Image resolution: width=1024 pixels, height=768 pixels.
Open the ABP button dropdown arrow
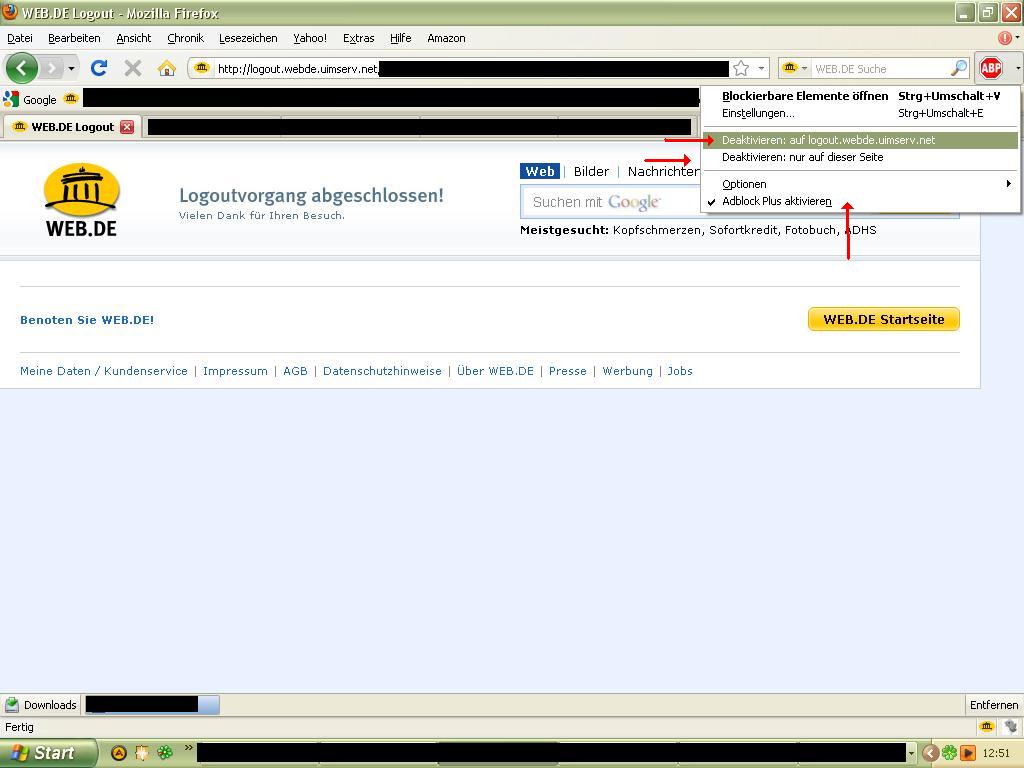pyautogui.click(x=1017, y=68)
